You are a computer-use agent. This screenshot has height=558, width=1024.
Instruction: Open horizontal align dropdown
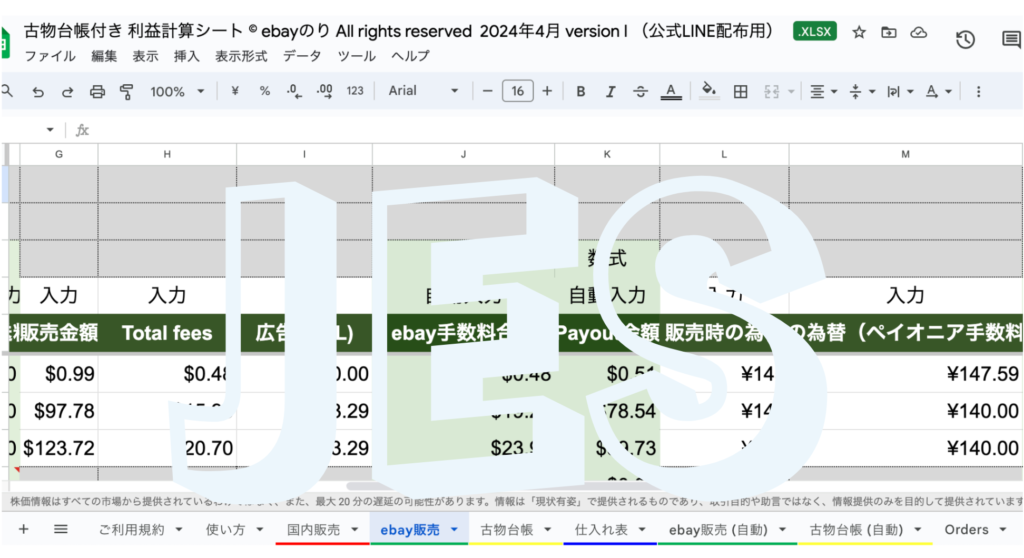point(823,91)
